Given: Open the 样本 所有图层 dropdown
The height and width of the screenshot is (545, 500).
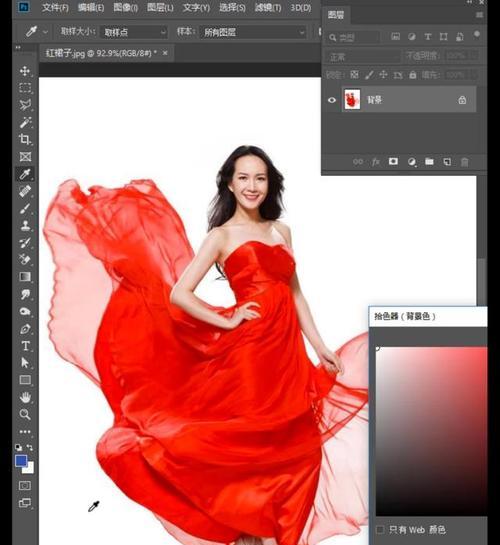Looking at the screenshot, I should click(x=253, y=32).
